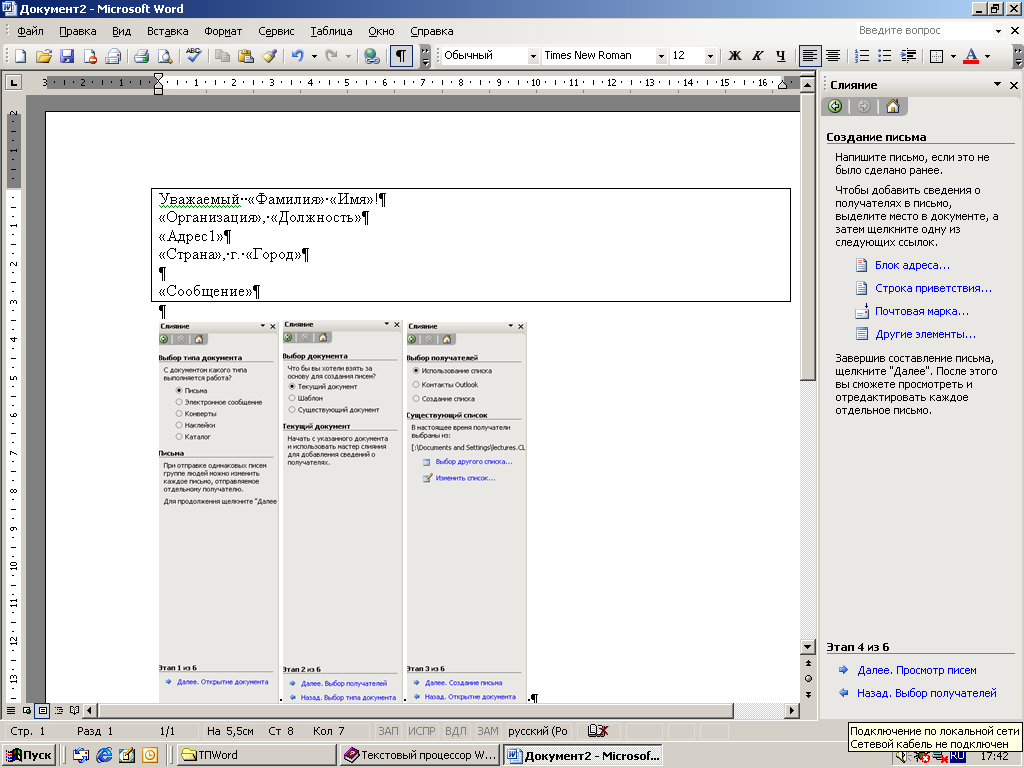Click the horizontal scrollbar thumb
The height and width of the screenshot is (768, 1024).
pos(415,710)
